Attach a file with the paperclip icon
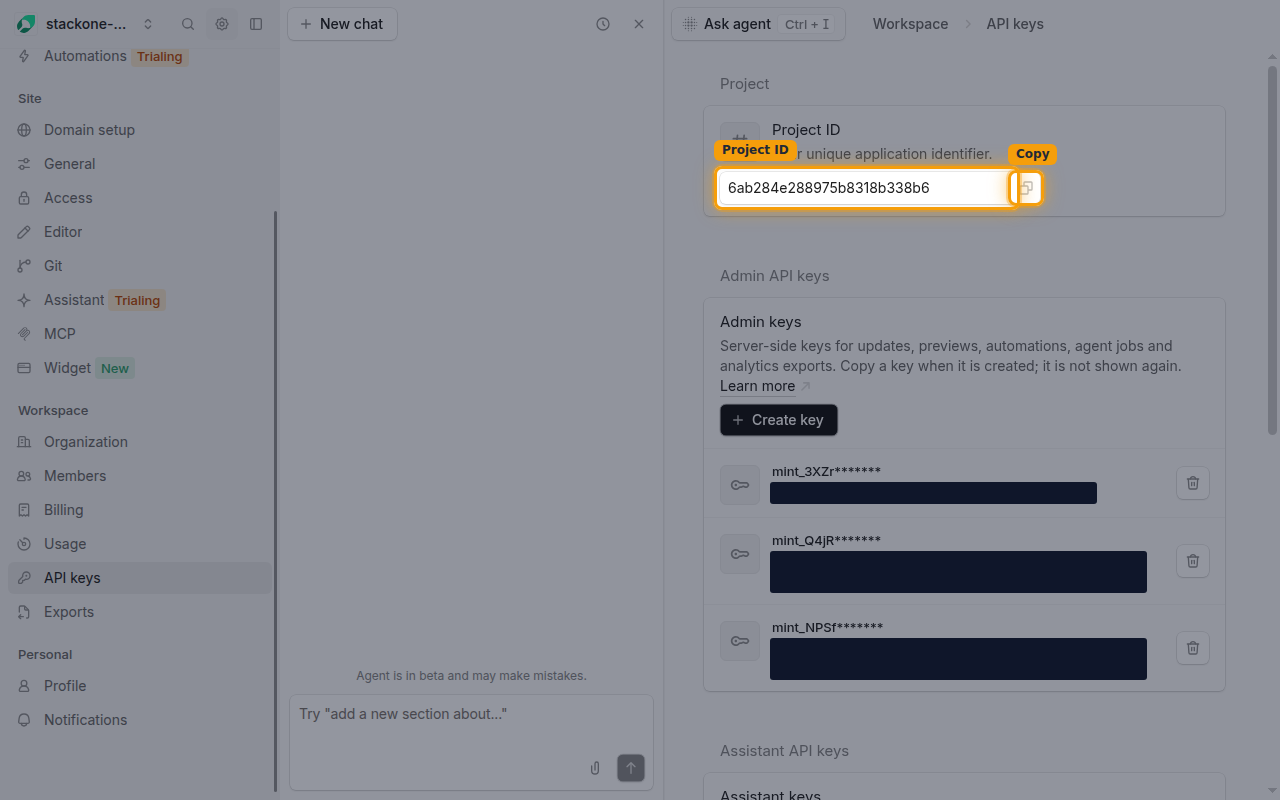This screenshot has width=1280, height=800. 595,768
